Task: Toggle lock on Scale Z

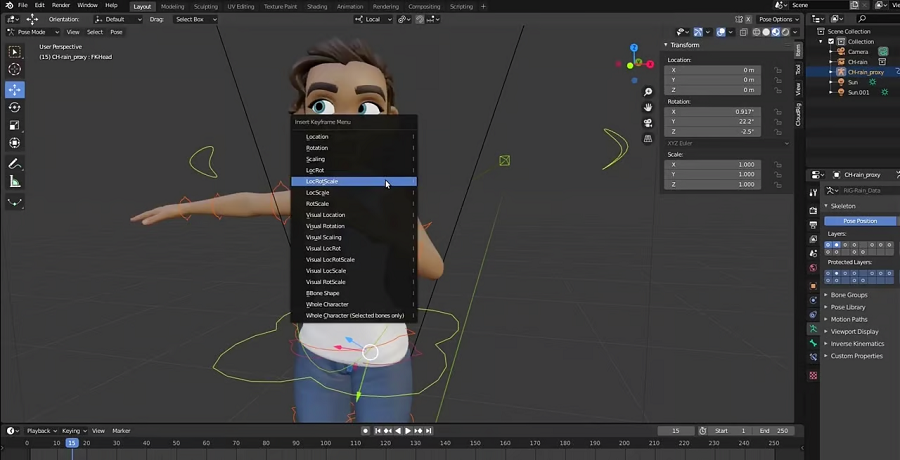Action: tap(777, 184)
